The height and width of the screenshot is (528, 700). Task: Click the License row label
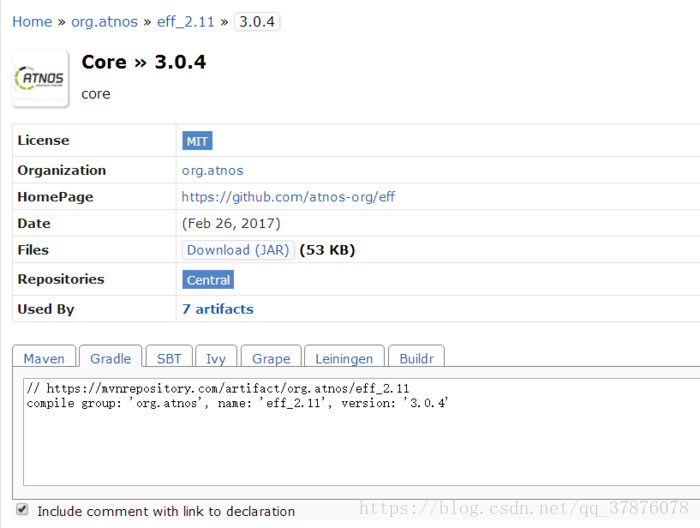(x=43, y=140)
